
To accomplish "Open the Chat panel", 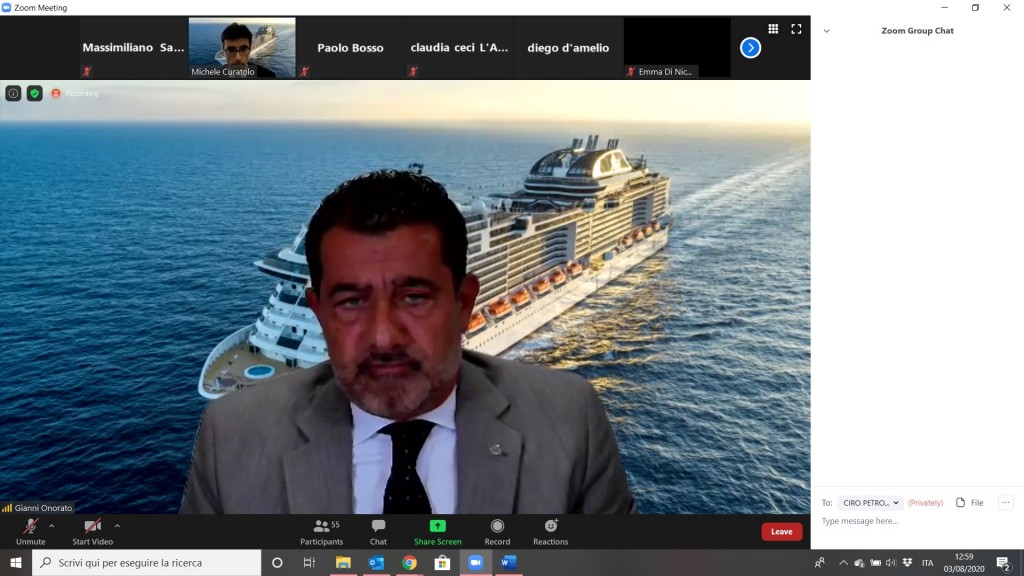I will (x=378, y=531).
